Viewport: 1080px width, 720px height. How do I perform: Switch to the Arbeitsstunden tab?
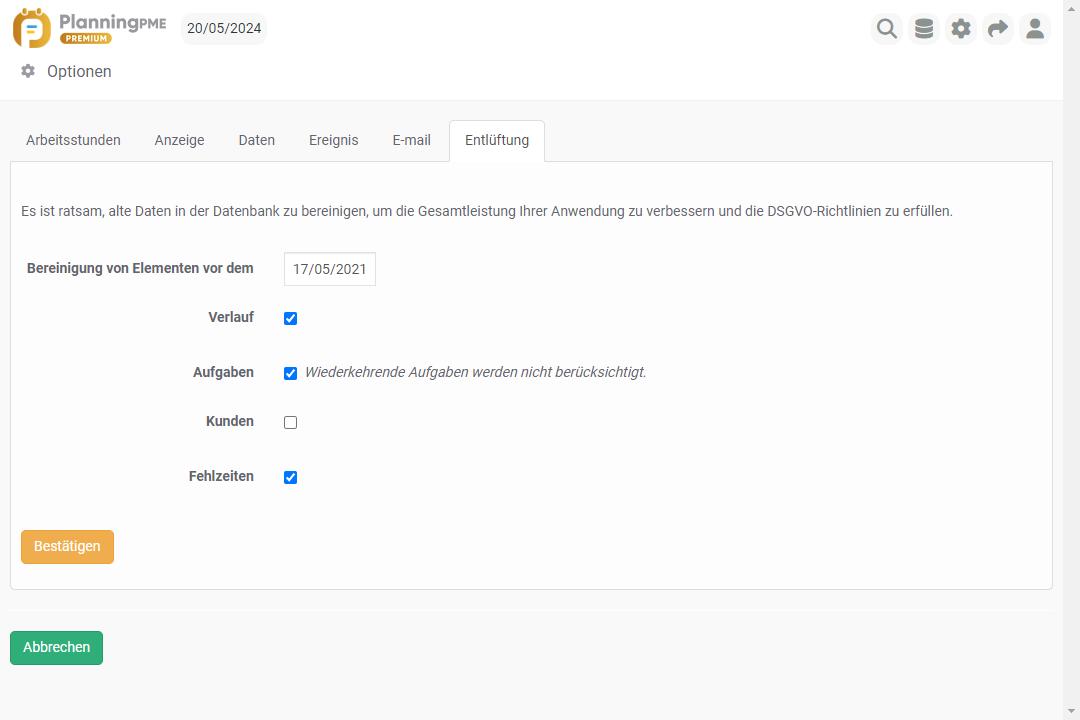coord(73,141)
